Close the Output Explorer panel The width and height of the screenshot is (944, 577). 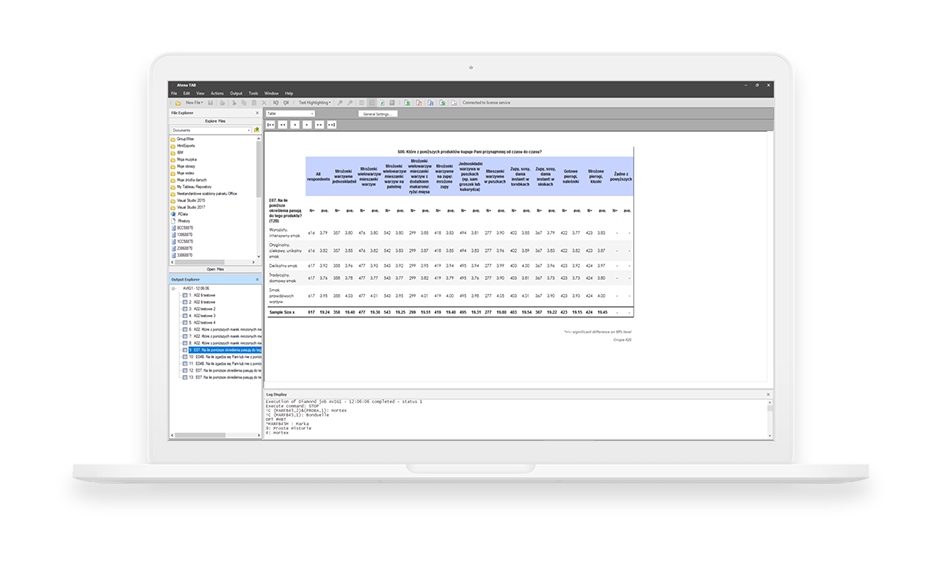tap(259, 278)
